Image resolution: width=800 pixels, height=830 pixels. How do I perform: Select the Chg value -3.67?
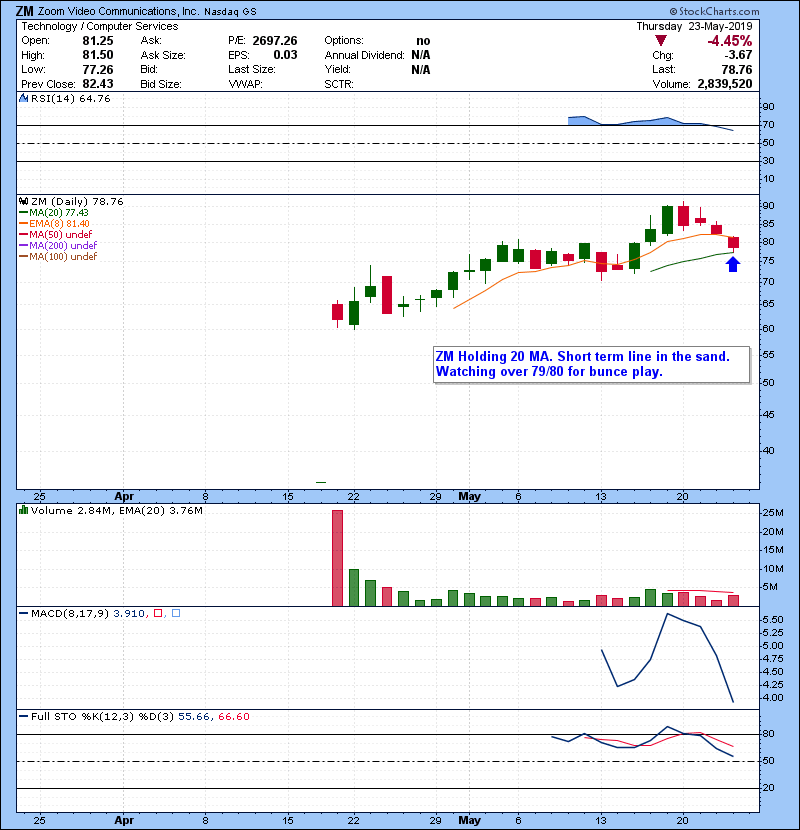(738, 55)
